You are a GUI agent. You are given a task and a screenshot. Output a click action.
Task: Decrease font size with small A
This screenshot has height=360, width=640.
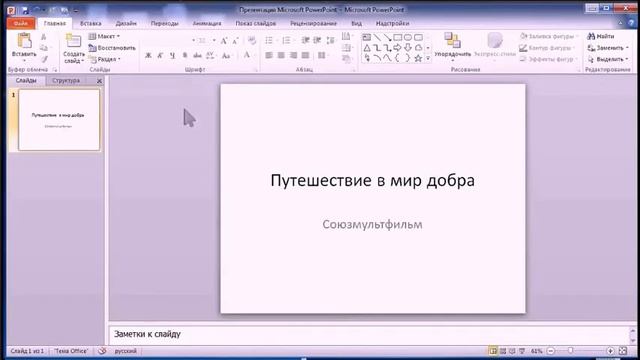click(x=236, y=40)
